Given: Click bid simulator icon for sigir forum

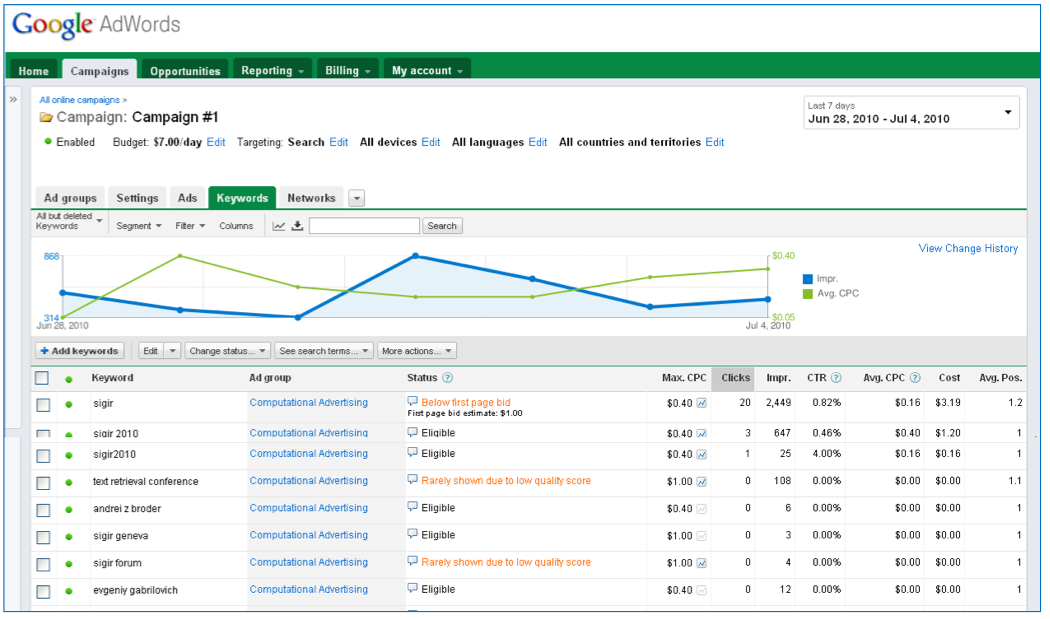Looking at the screenshot, I should click(x=701, y=563).
